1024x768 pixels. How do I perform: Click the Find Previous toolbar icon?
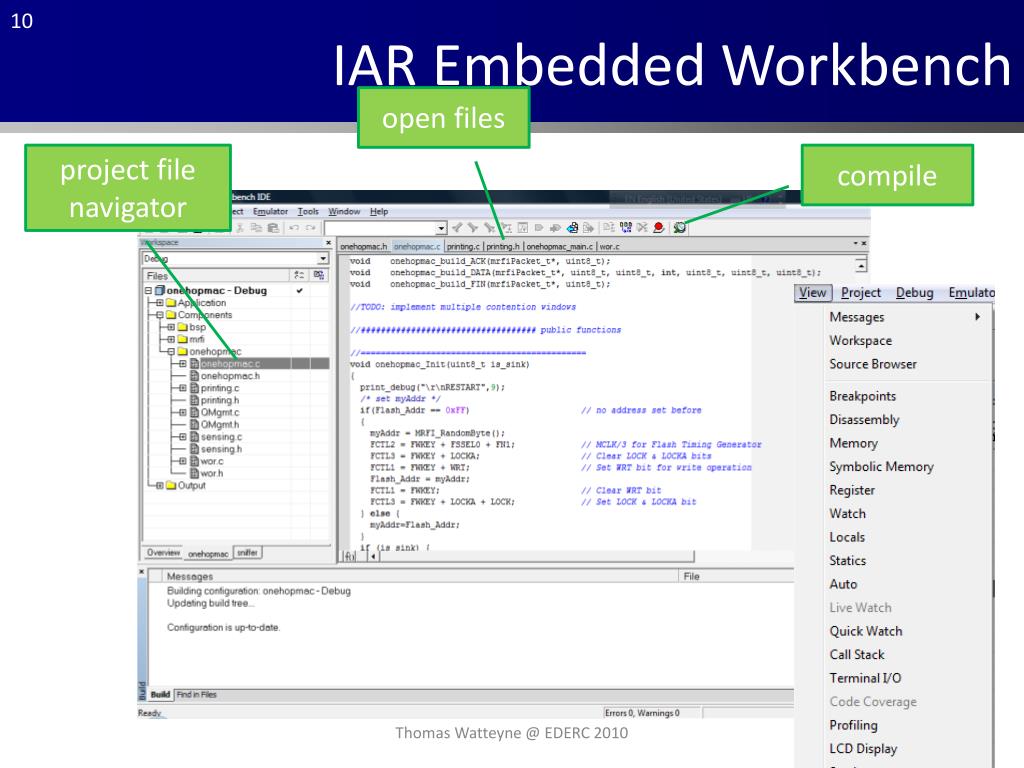(457, 227)
